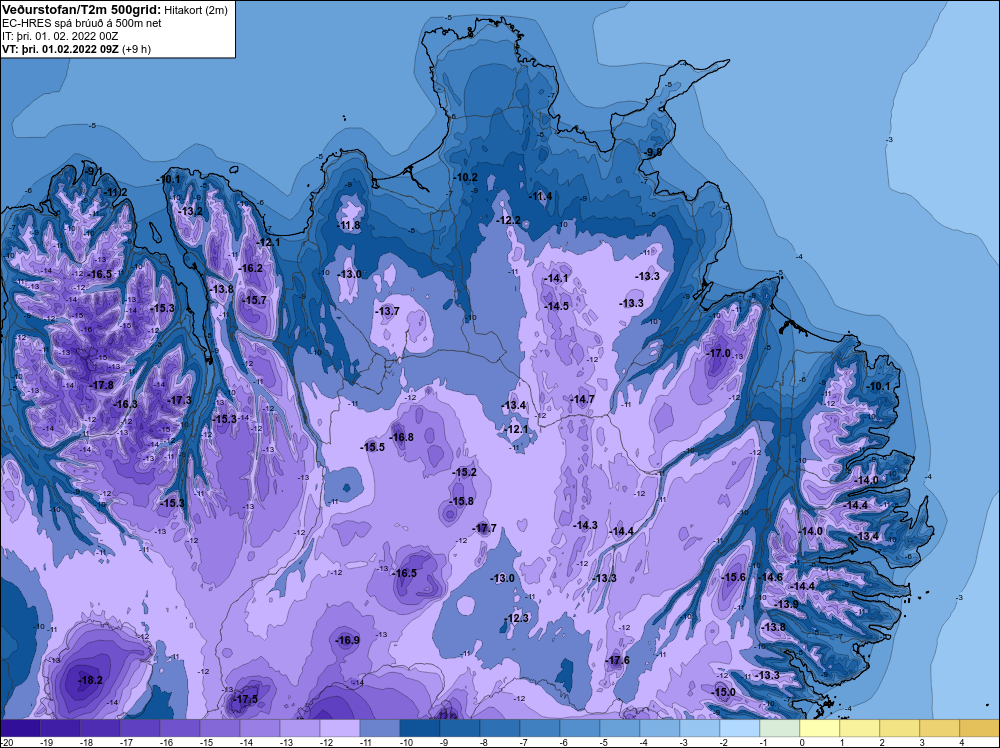Click the -17.6 temperature label
Screen dimensions: 1000x748
pos(617,660)
